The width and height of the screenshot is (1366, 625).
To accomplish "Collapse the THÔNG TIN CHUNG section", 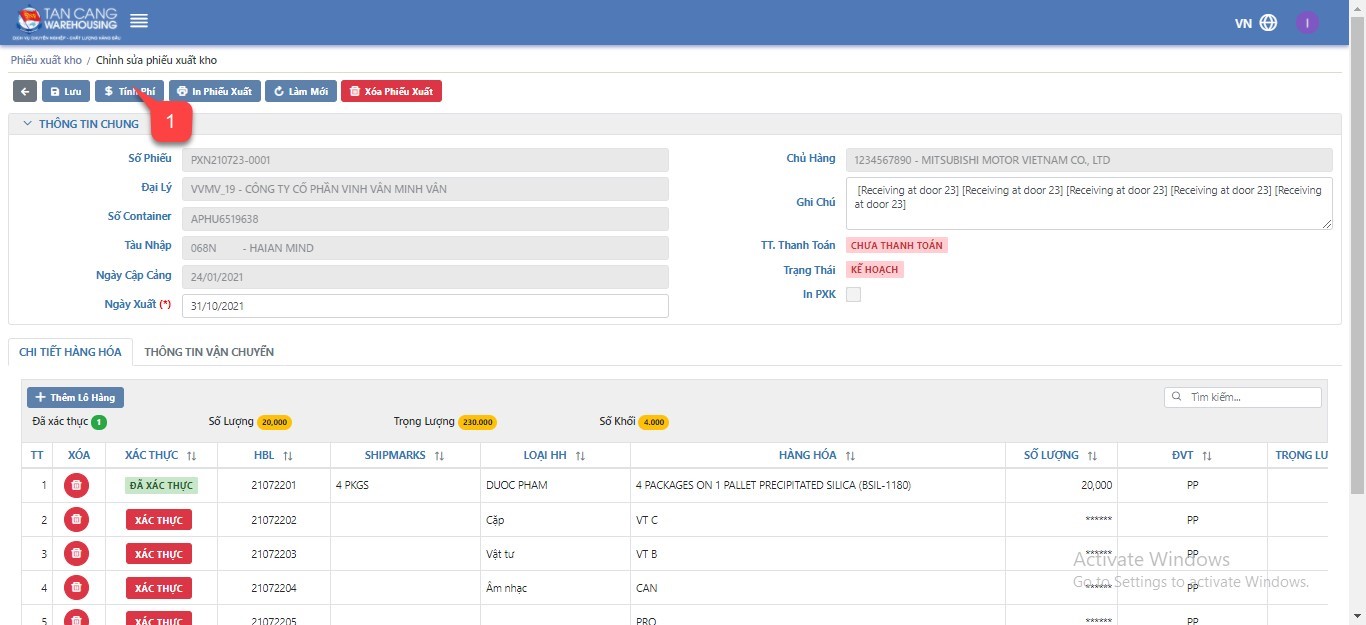I will point(27,124).
